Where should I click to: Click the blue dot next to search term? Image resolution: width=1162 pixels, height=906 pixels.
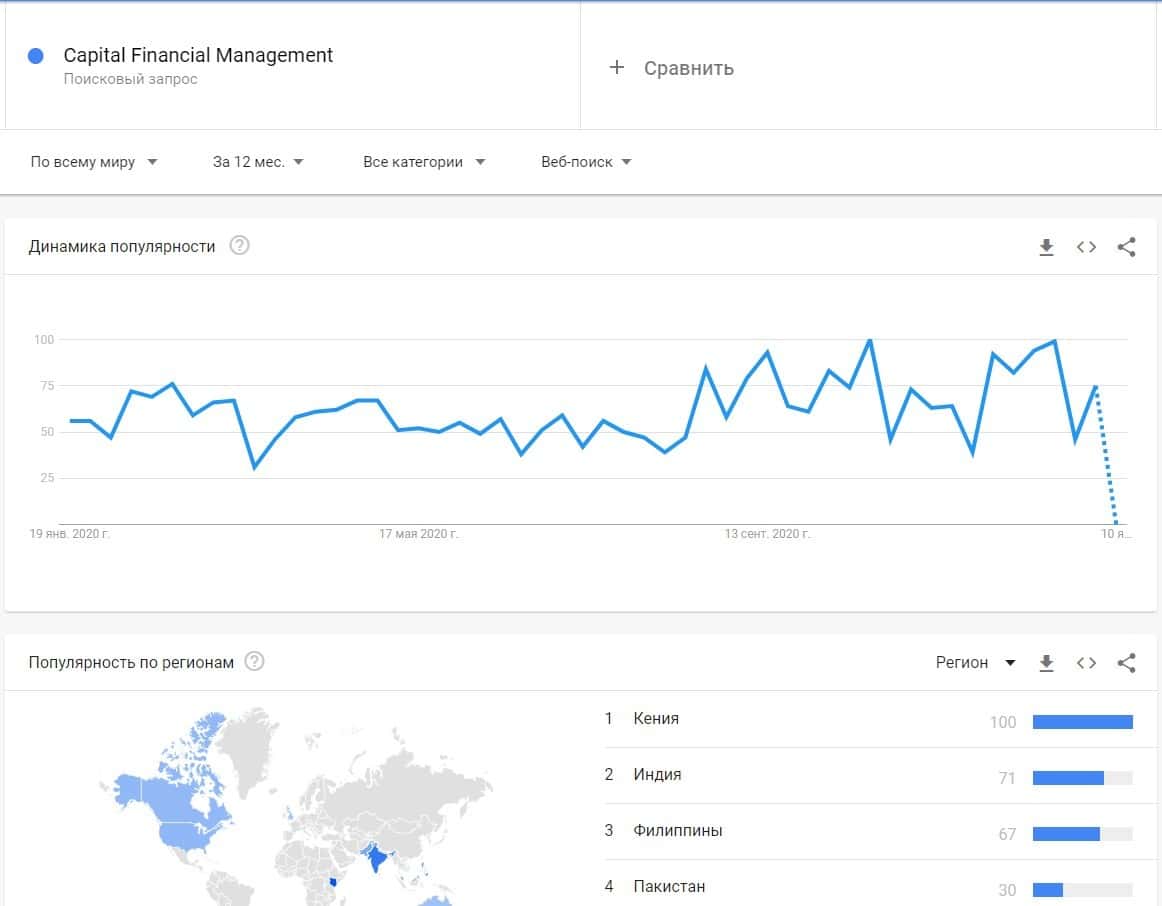point(37,56)
